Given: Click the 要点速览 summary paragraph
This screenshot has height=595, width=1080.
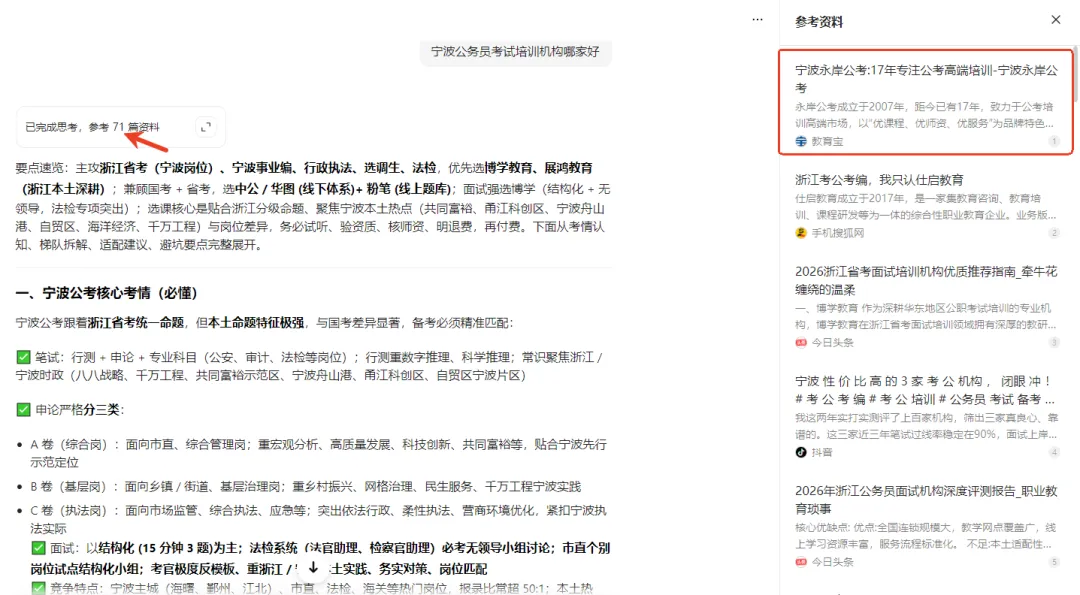Looking at the screenshot, I should tap(313, 206).
